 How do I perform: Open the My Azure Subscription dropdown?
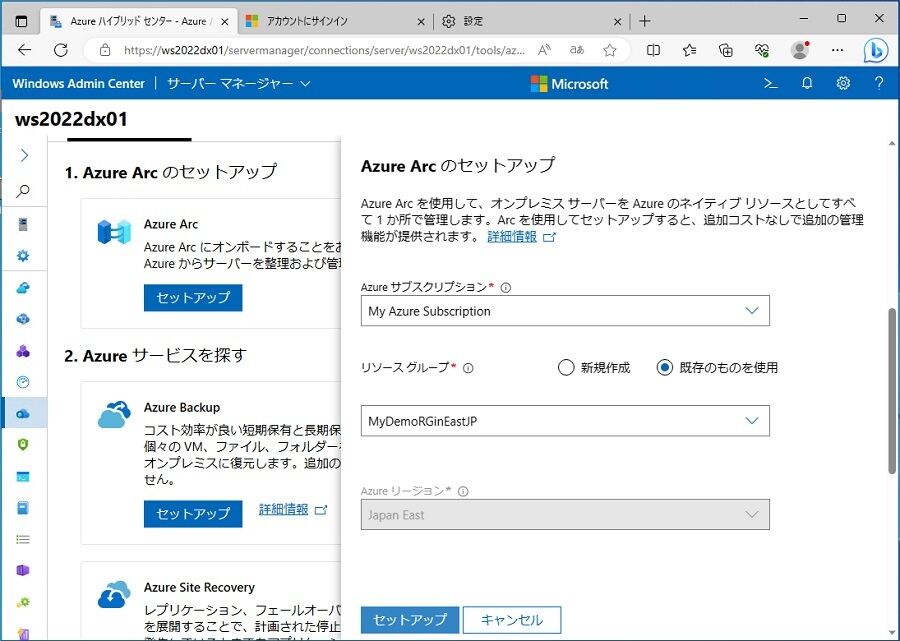565,311
